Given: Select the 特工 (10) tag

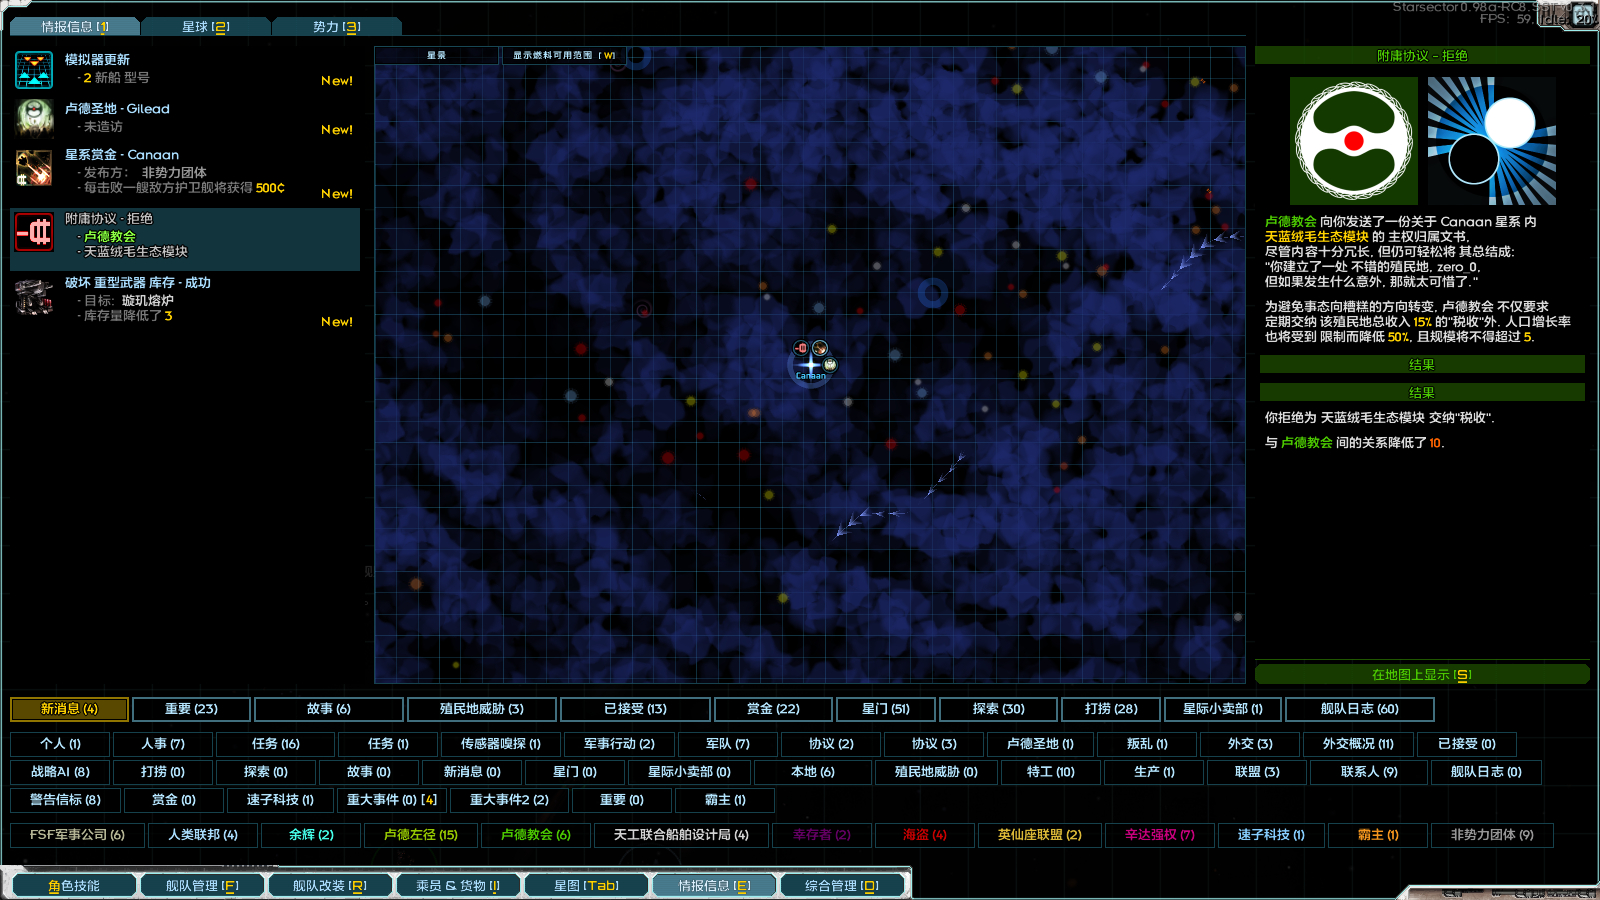Looking at the screenshot, I should click(1051, 772).
